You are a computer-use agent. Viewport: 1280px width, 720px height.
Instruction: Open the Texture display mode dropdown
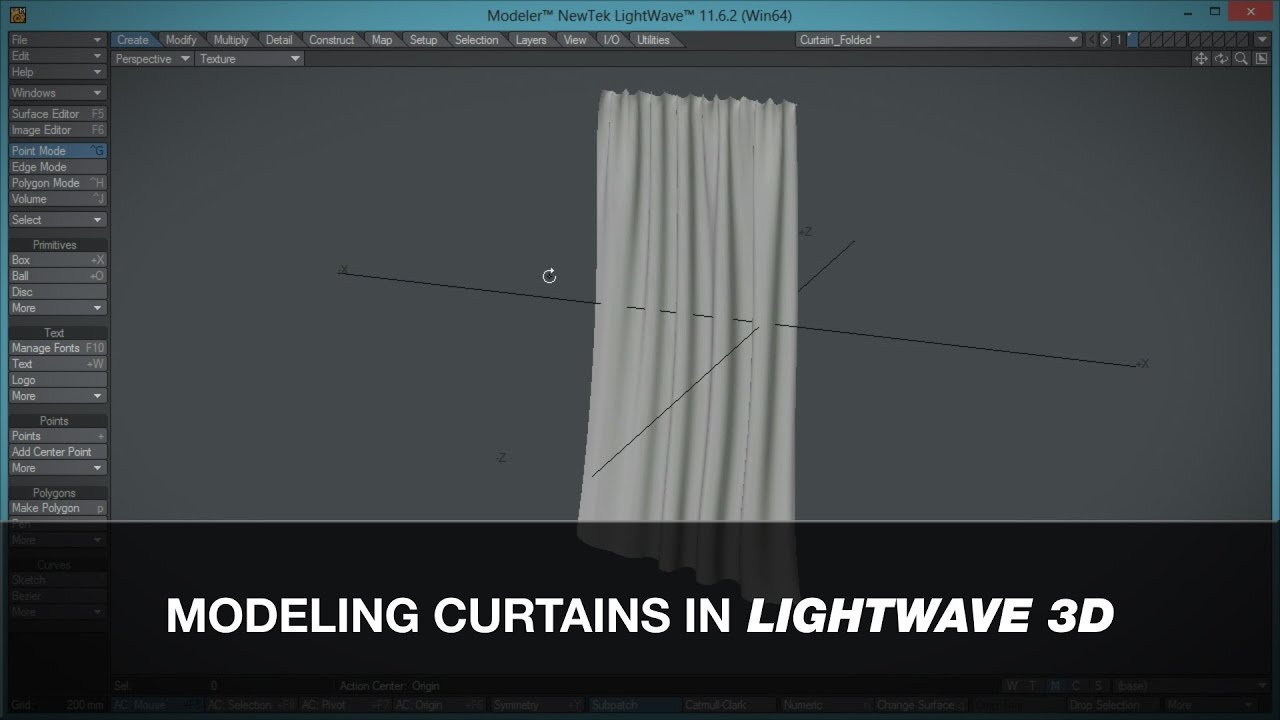[249, 59]
